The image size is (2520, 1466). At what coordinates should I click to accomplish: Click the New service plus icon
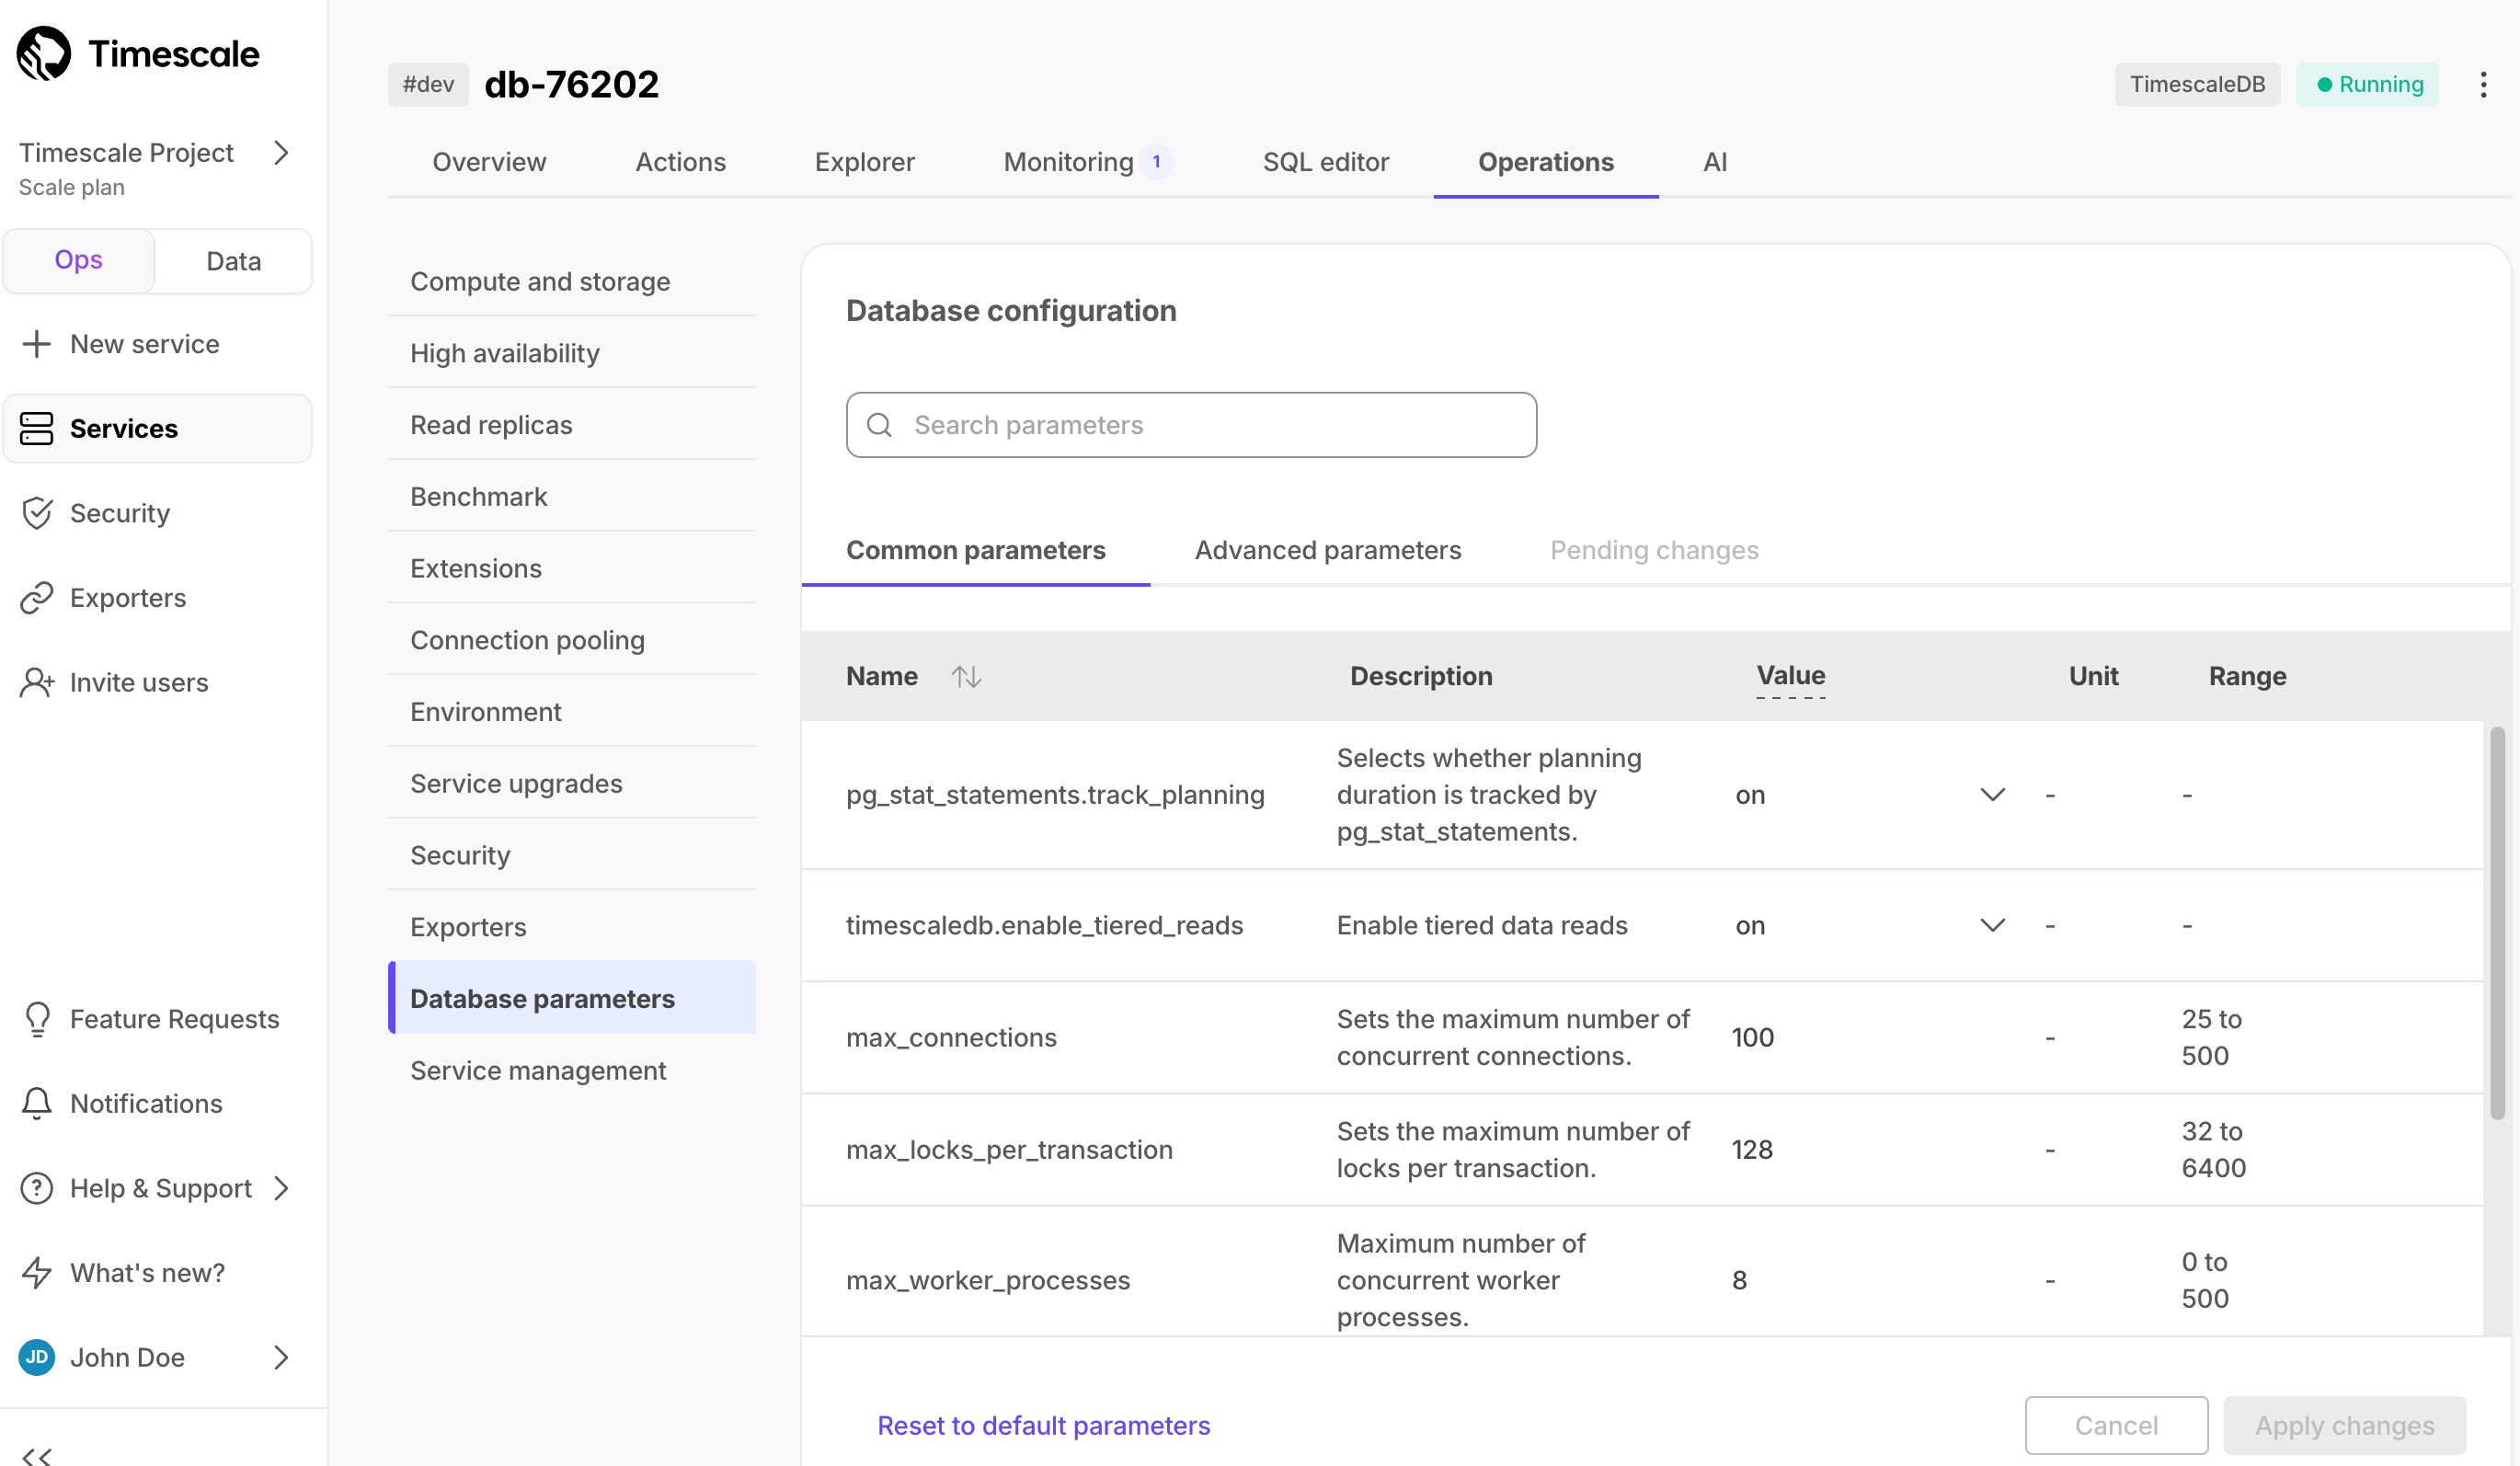pyautogui.click(x=36, y=344)
